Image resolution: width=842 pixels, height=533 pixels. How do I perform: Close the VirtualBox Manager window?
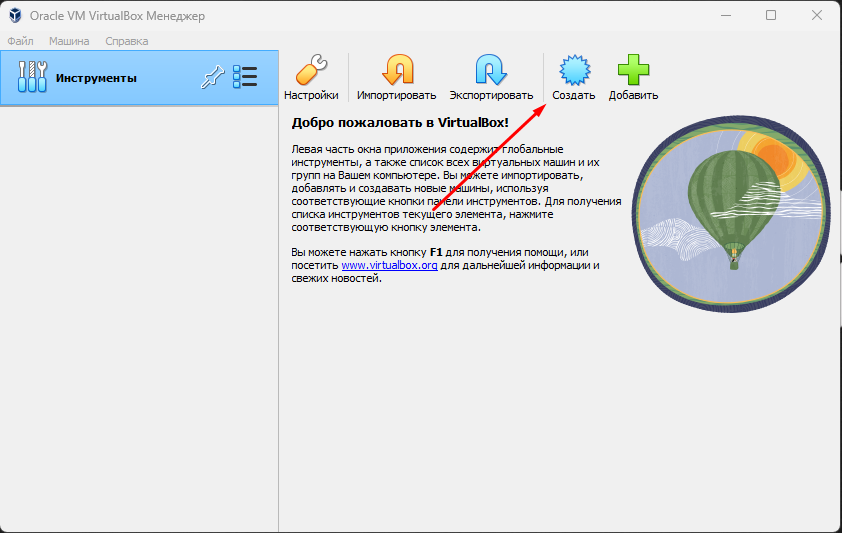coord(817,15)
